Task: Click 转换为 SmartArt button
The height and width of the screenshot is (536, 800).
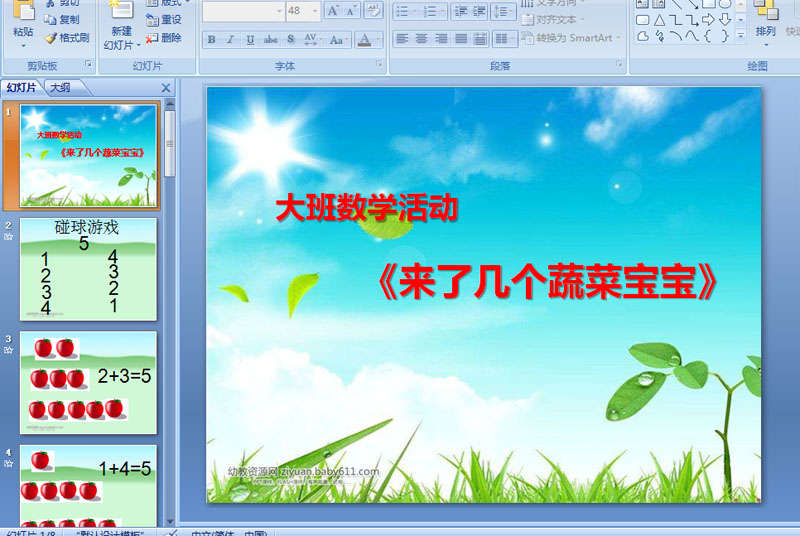Action: pyautogui.click(x=571, y=38)
